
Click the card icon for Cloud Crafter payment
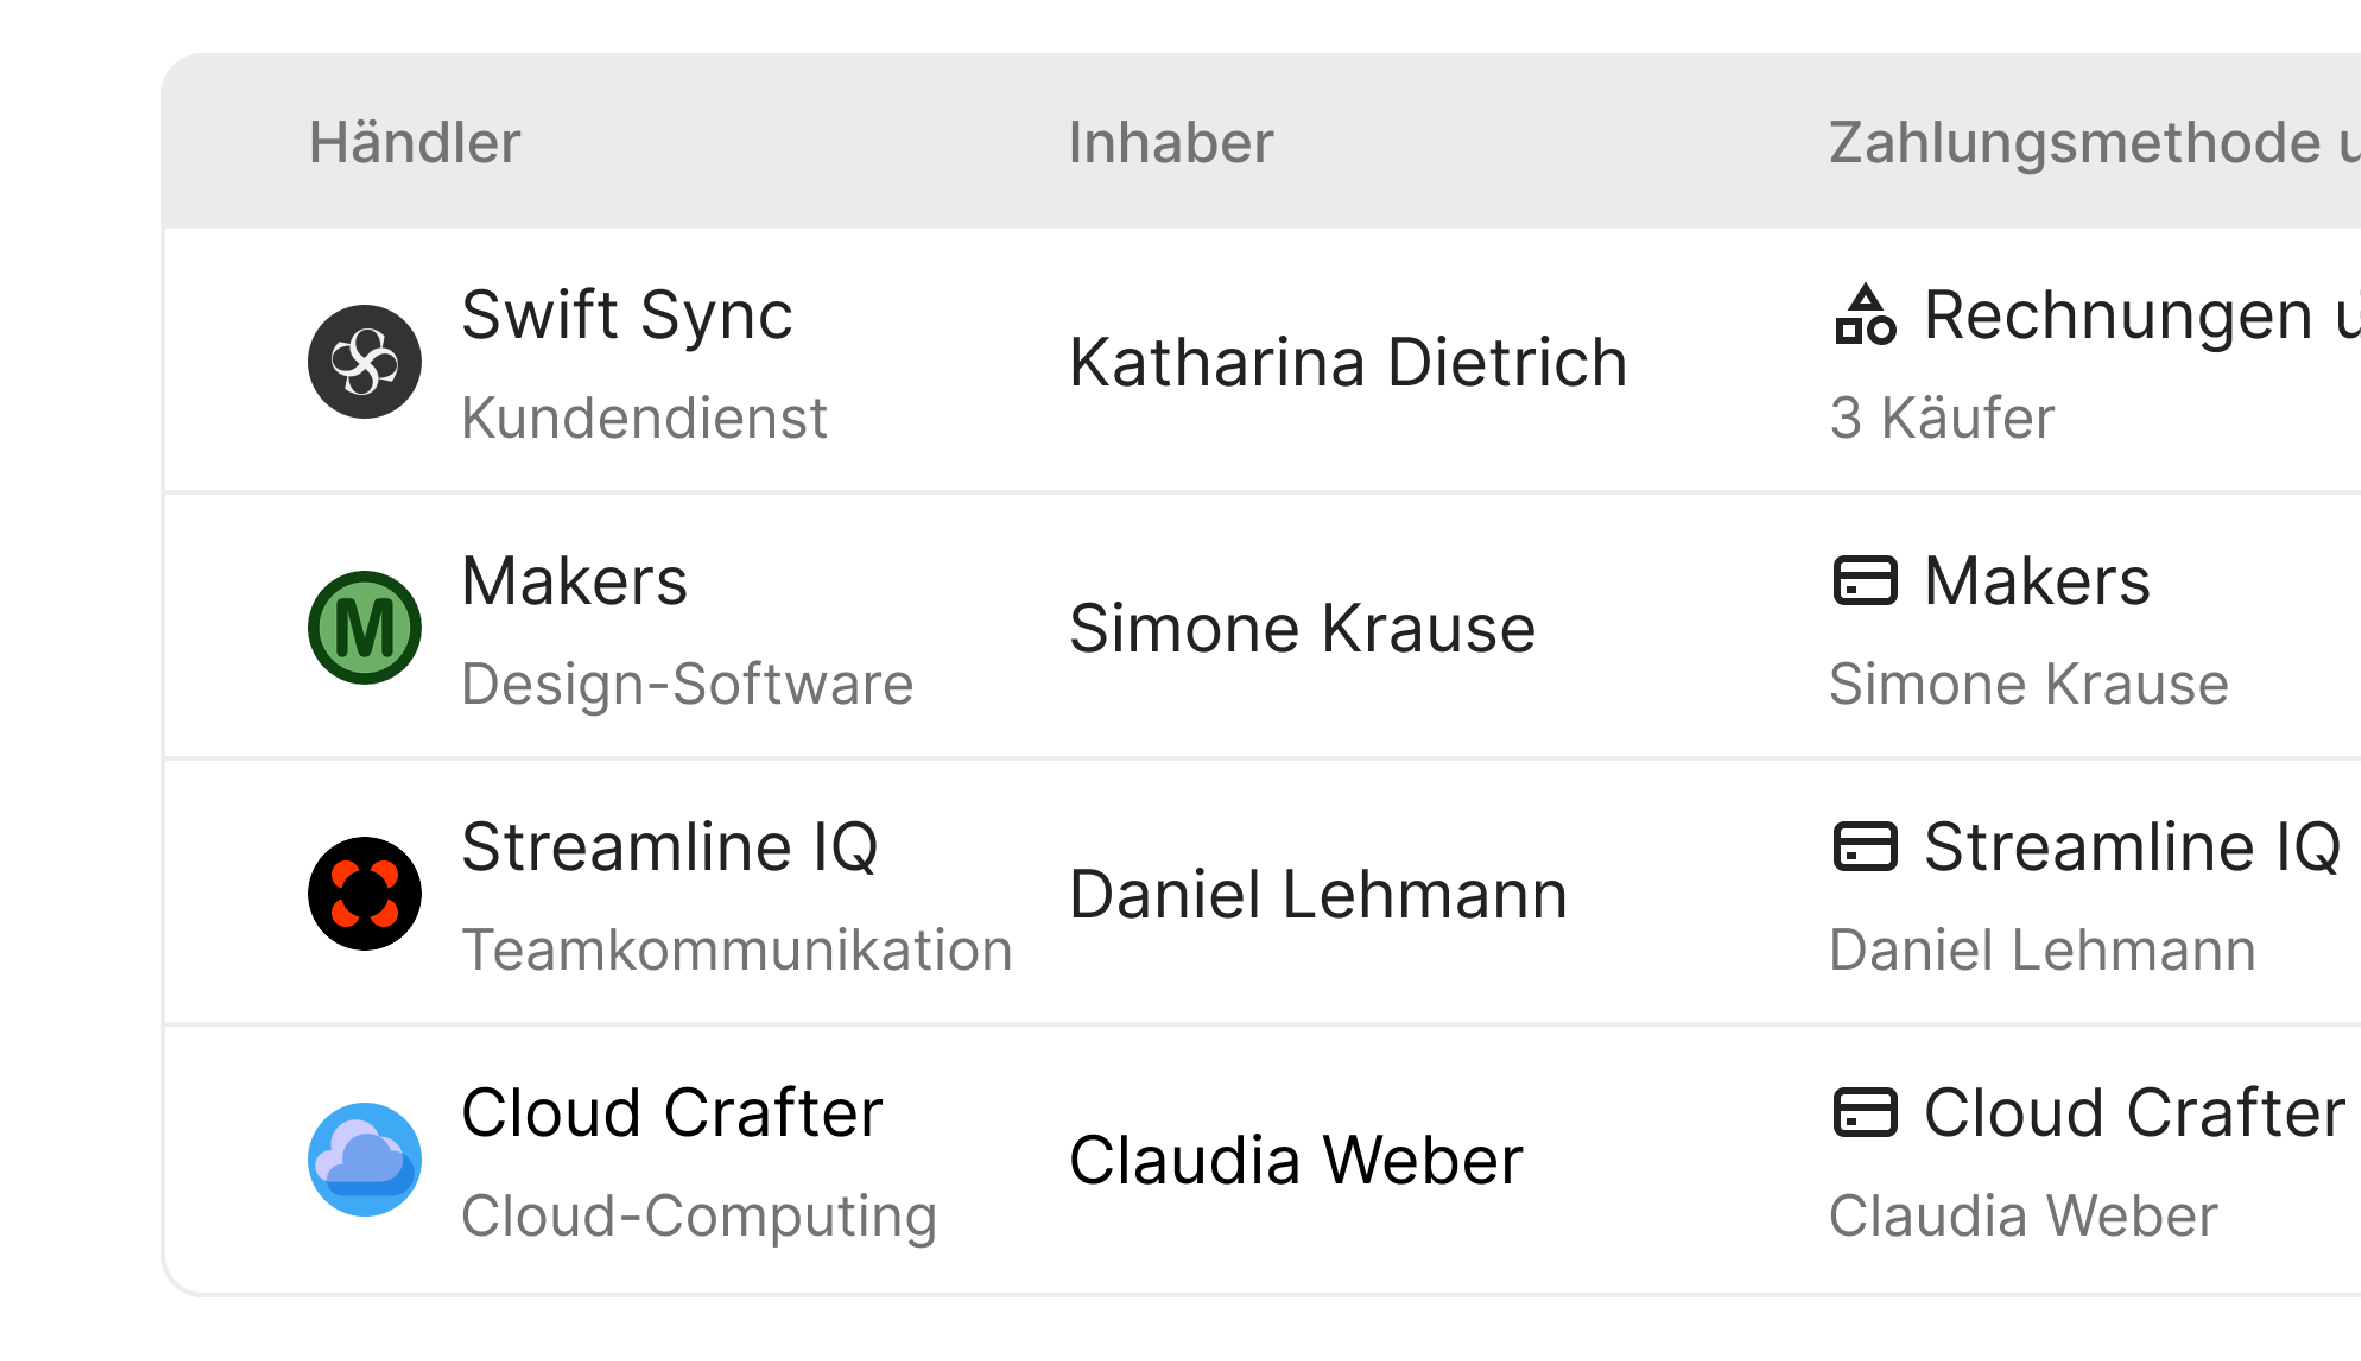click(1865, 1113)
